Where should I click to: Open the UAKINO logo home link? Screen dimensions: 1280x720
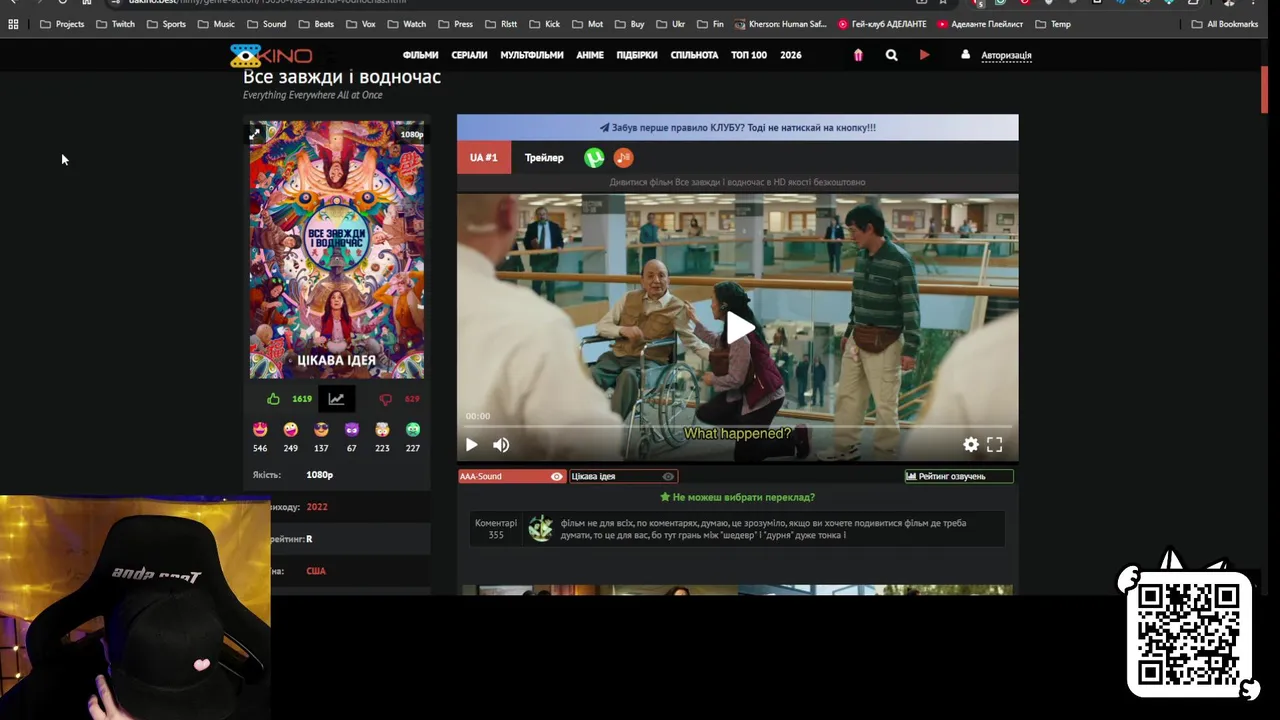271,56
